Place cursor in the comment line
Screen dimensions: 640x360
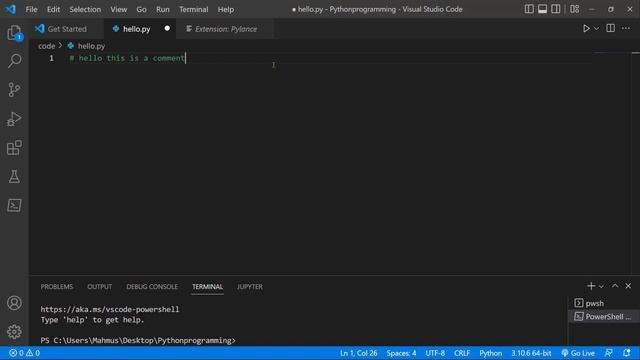127,58
